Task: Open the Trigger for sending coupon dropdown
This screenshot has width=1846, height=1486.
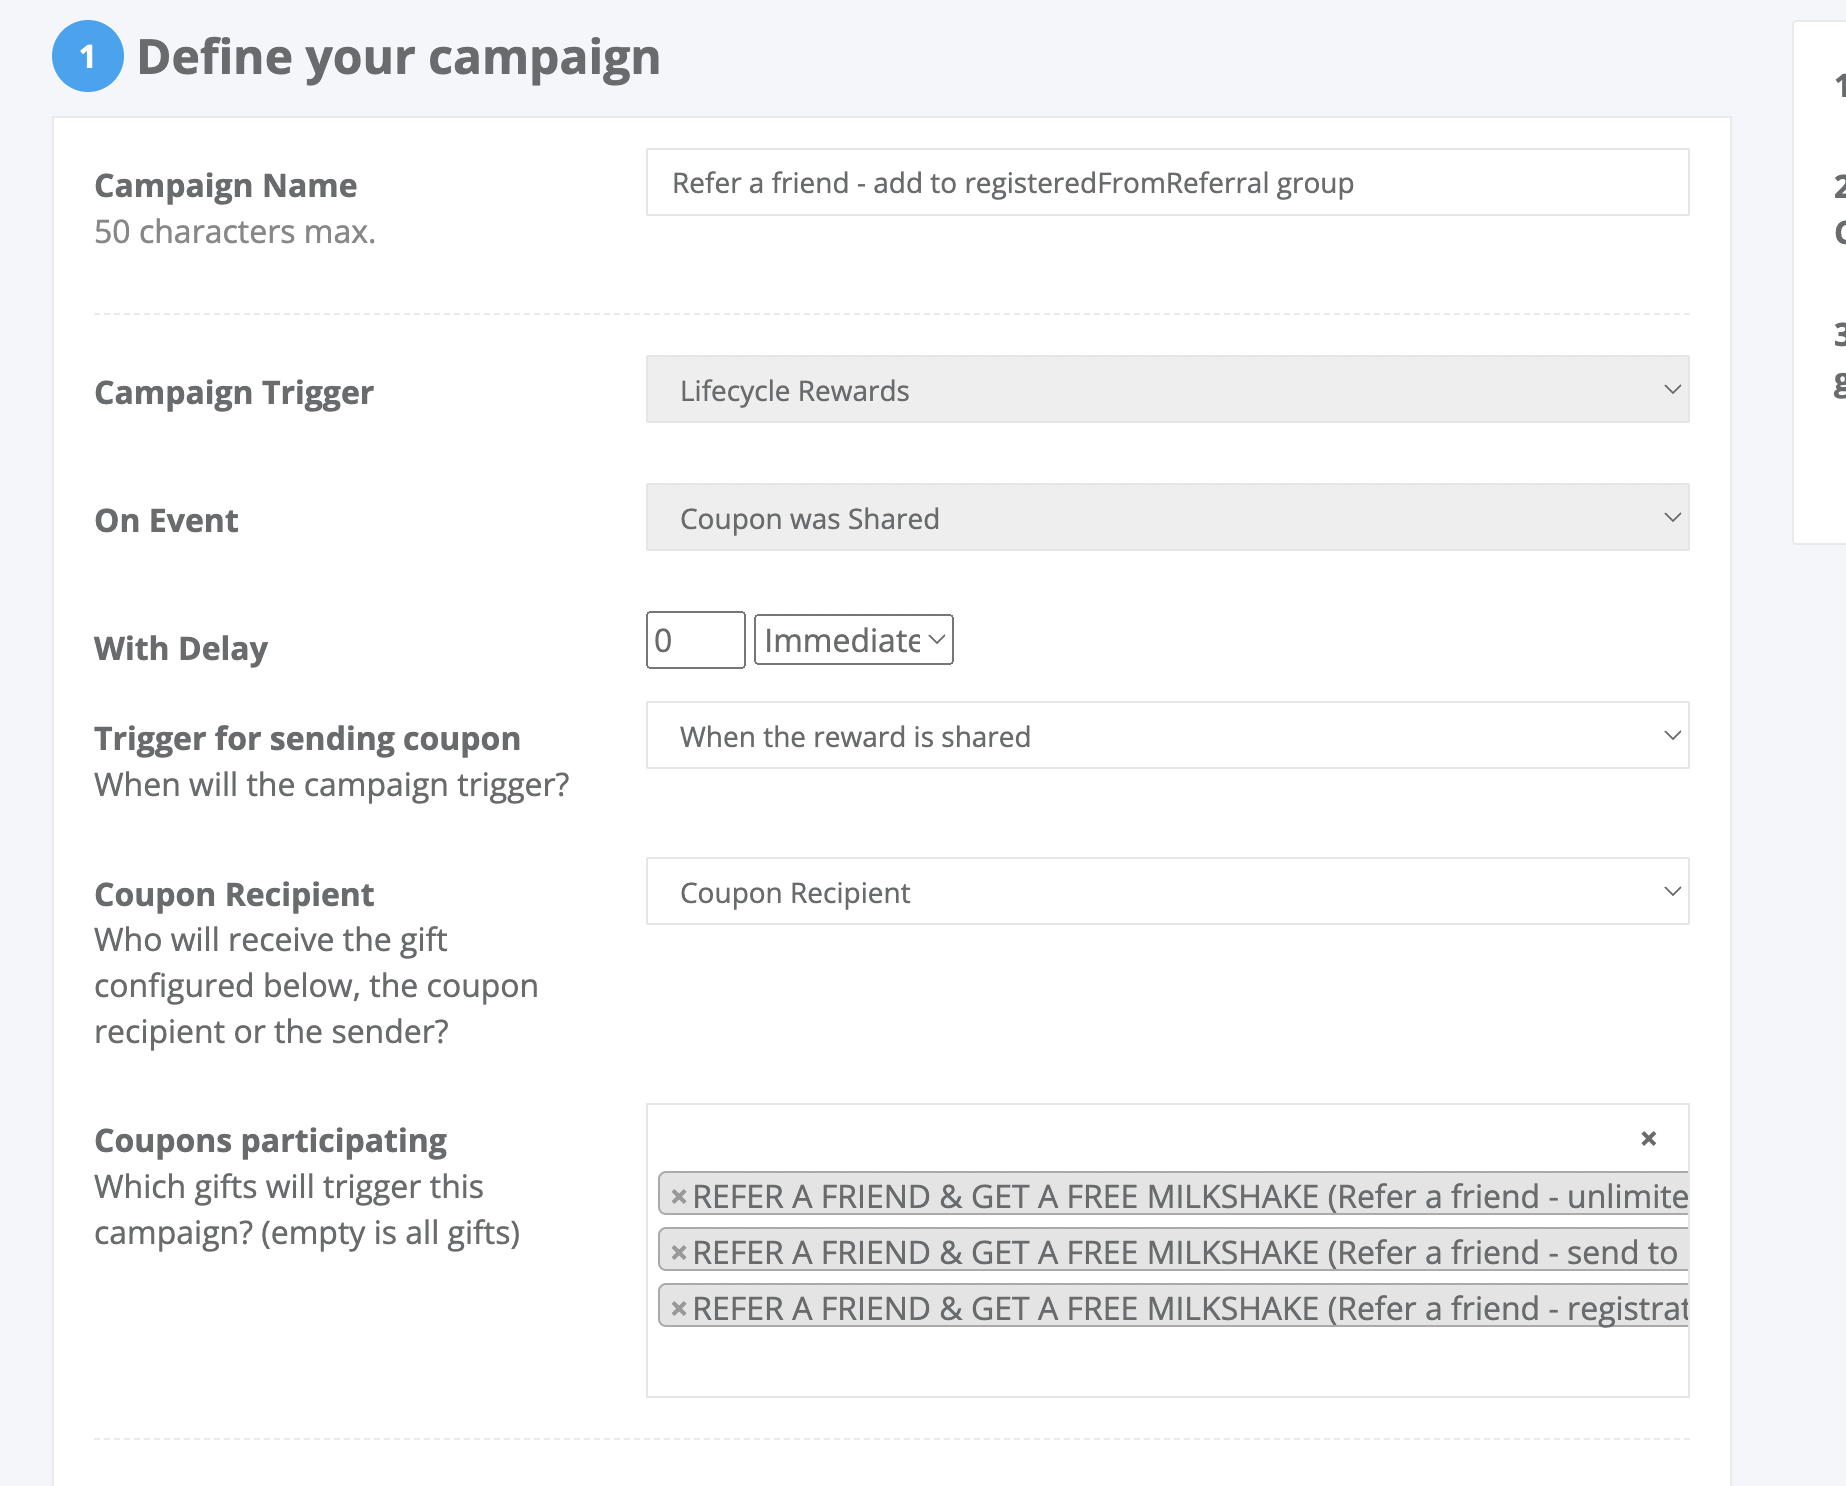Action: pyautogui.click(x=1167, y=735)
